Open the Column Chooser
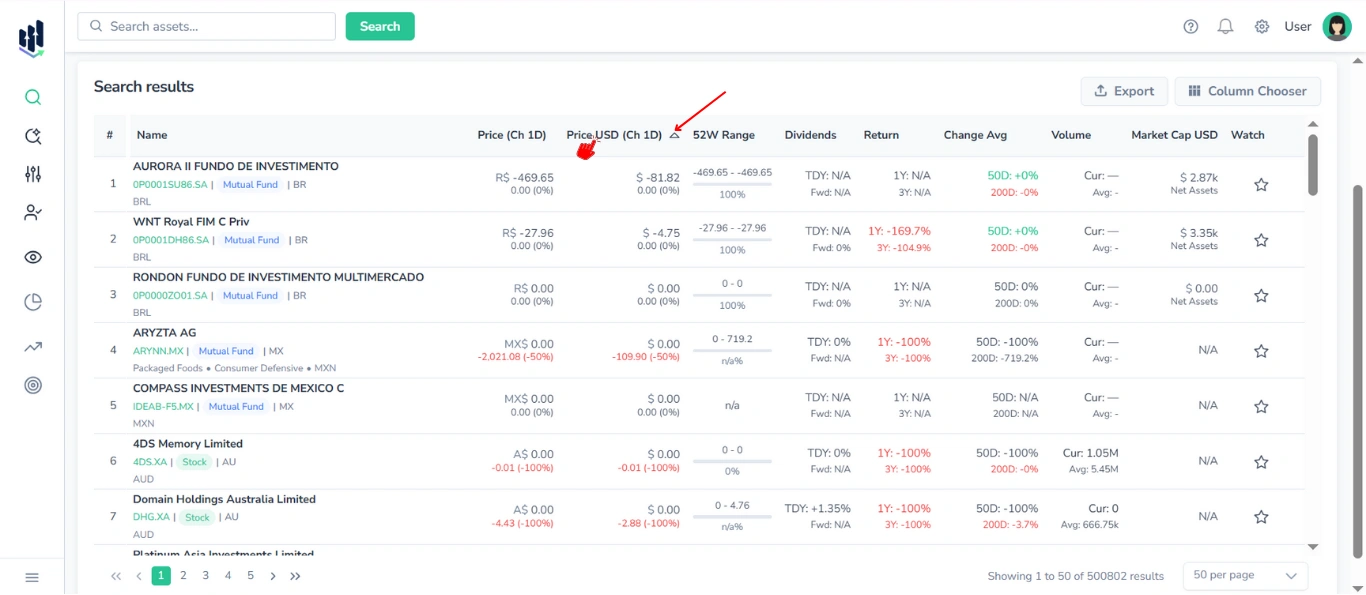Screen dimensions: 1366x595 [1247, 91]
